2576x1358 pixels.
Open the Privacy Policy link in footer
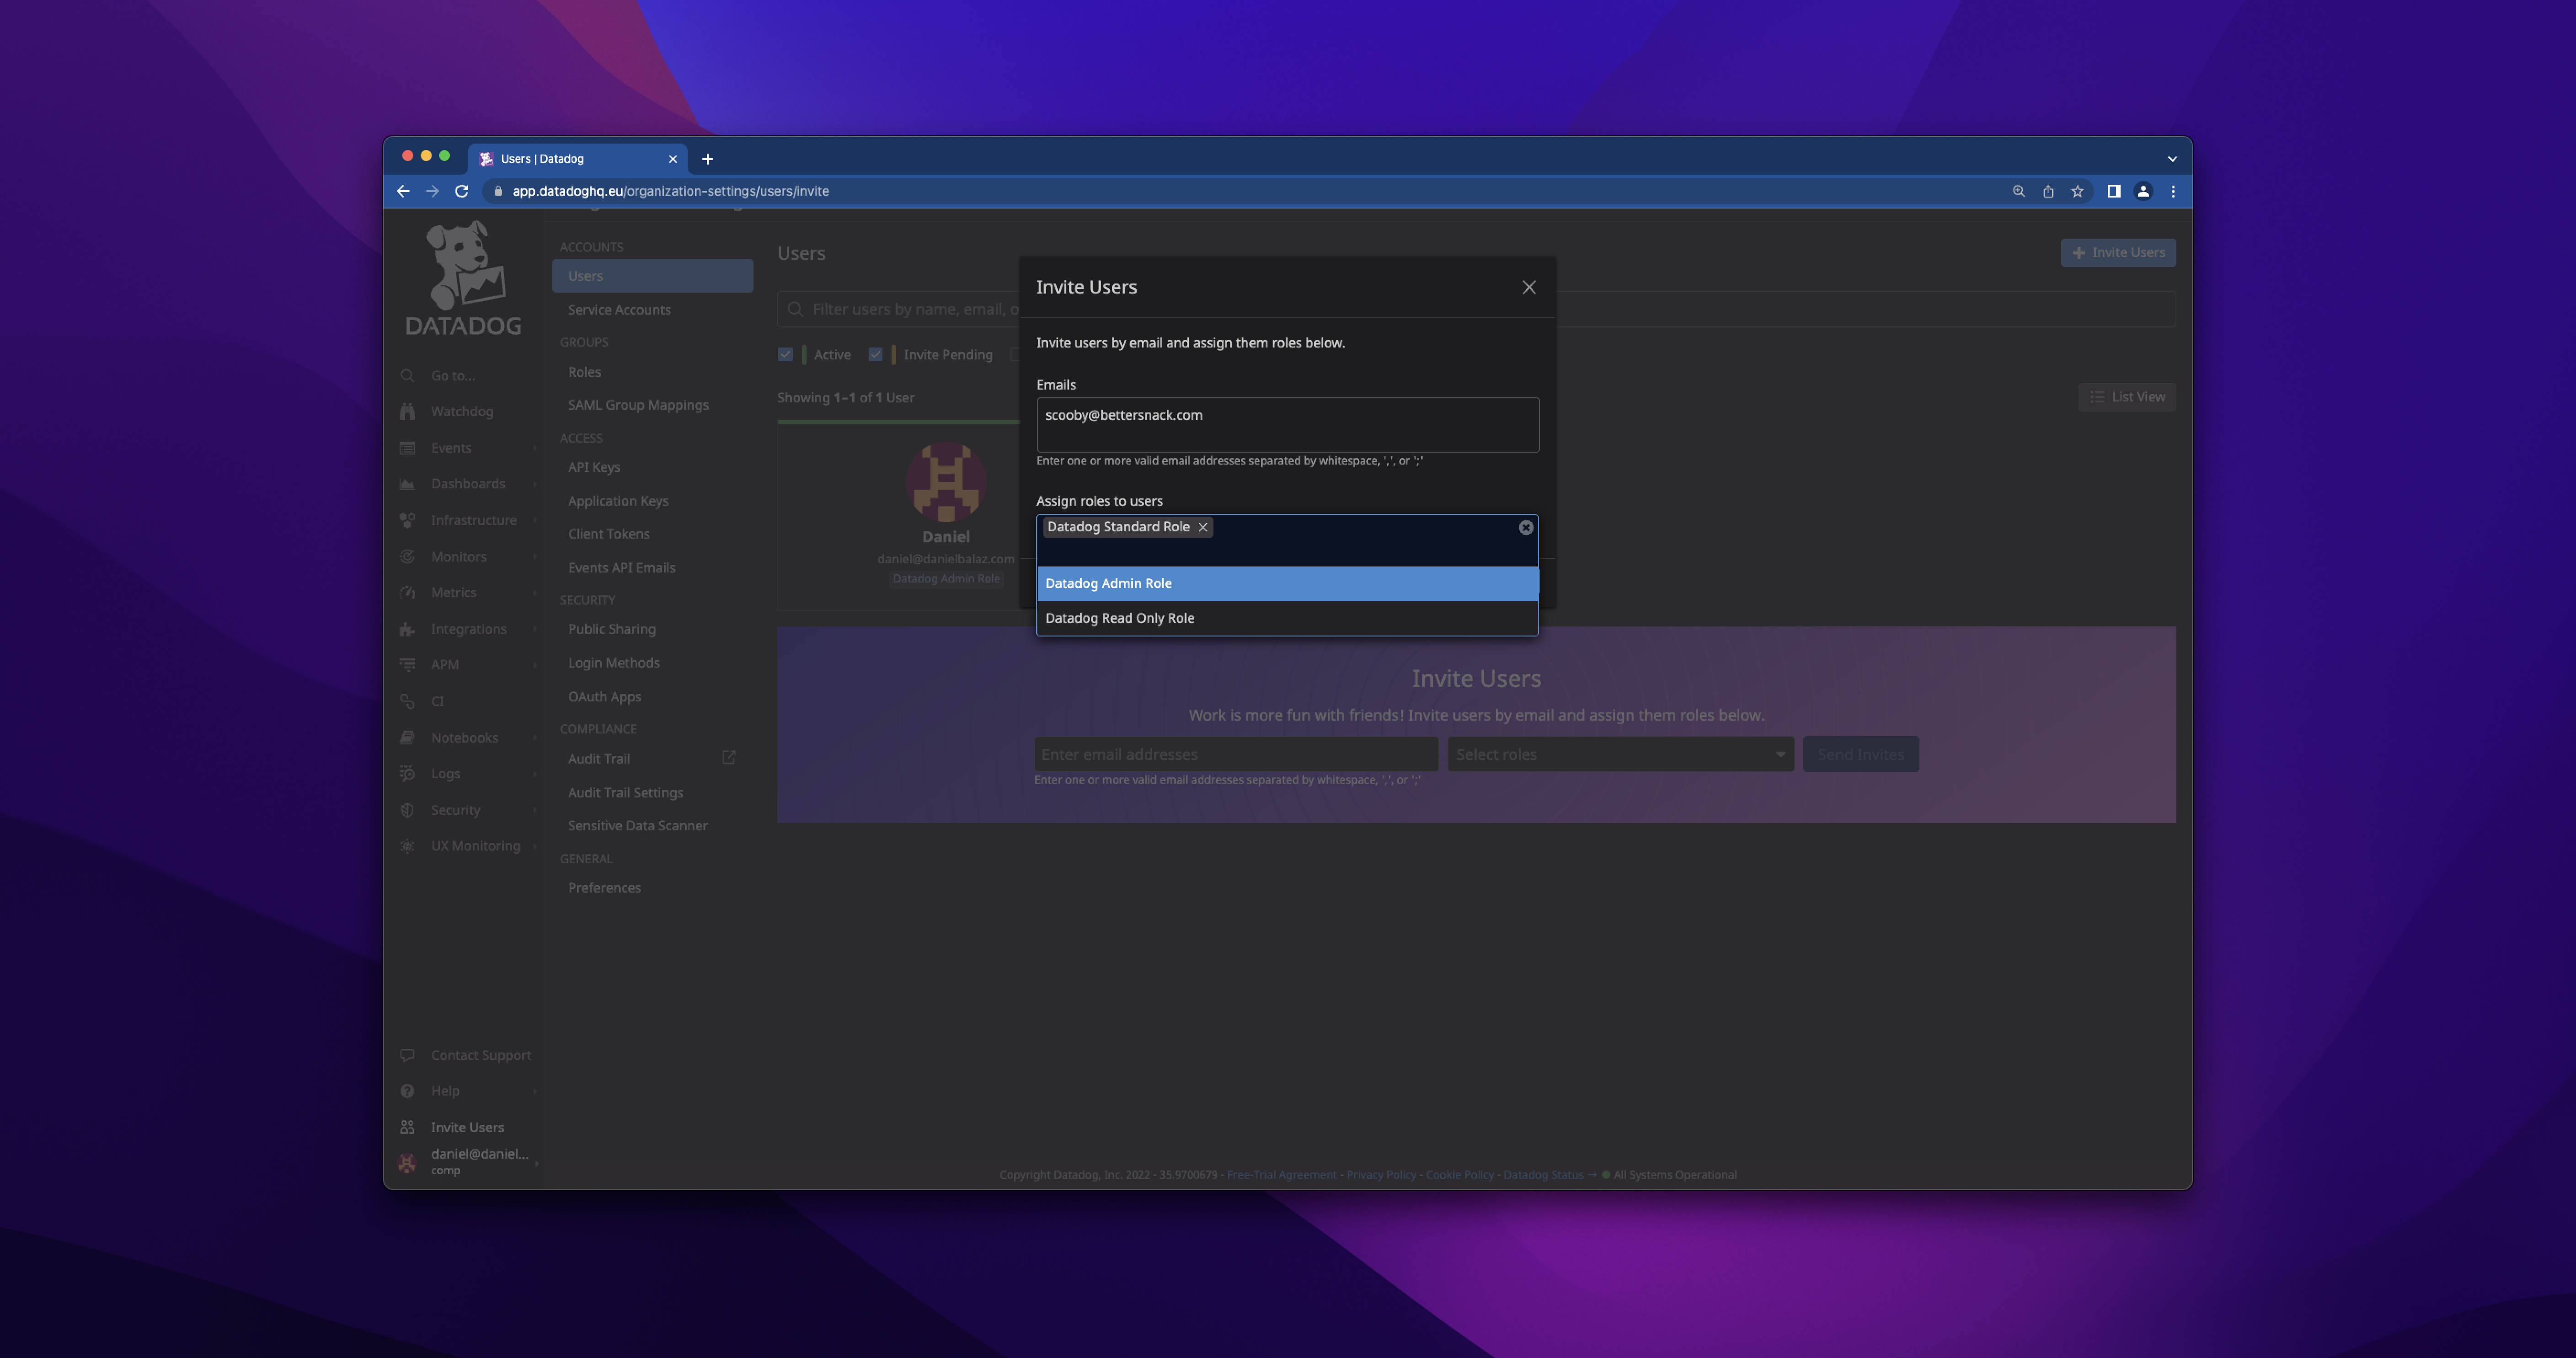1381,1175
